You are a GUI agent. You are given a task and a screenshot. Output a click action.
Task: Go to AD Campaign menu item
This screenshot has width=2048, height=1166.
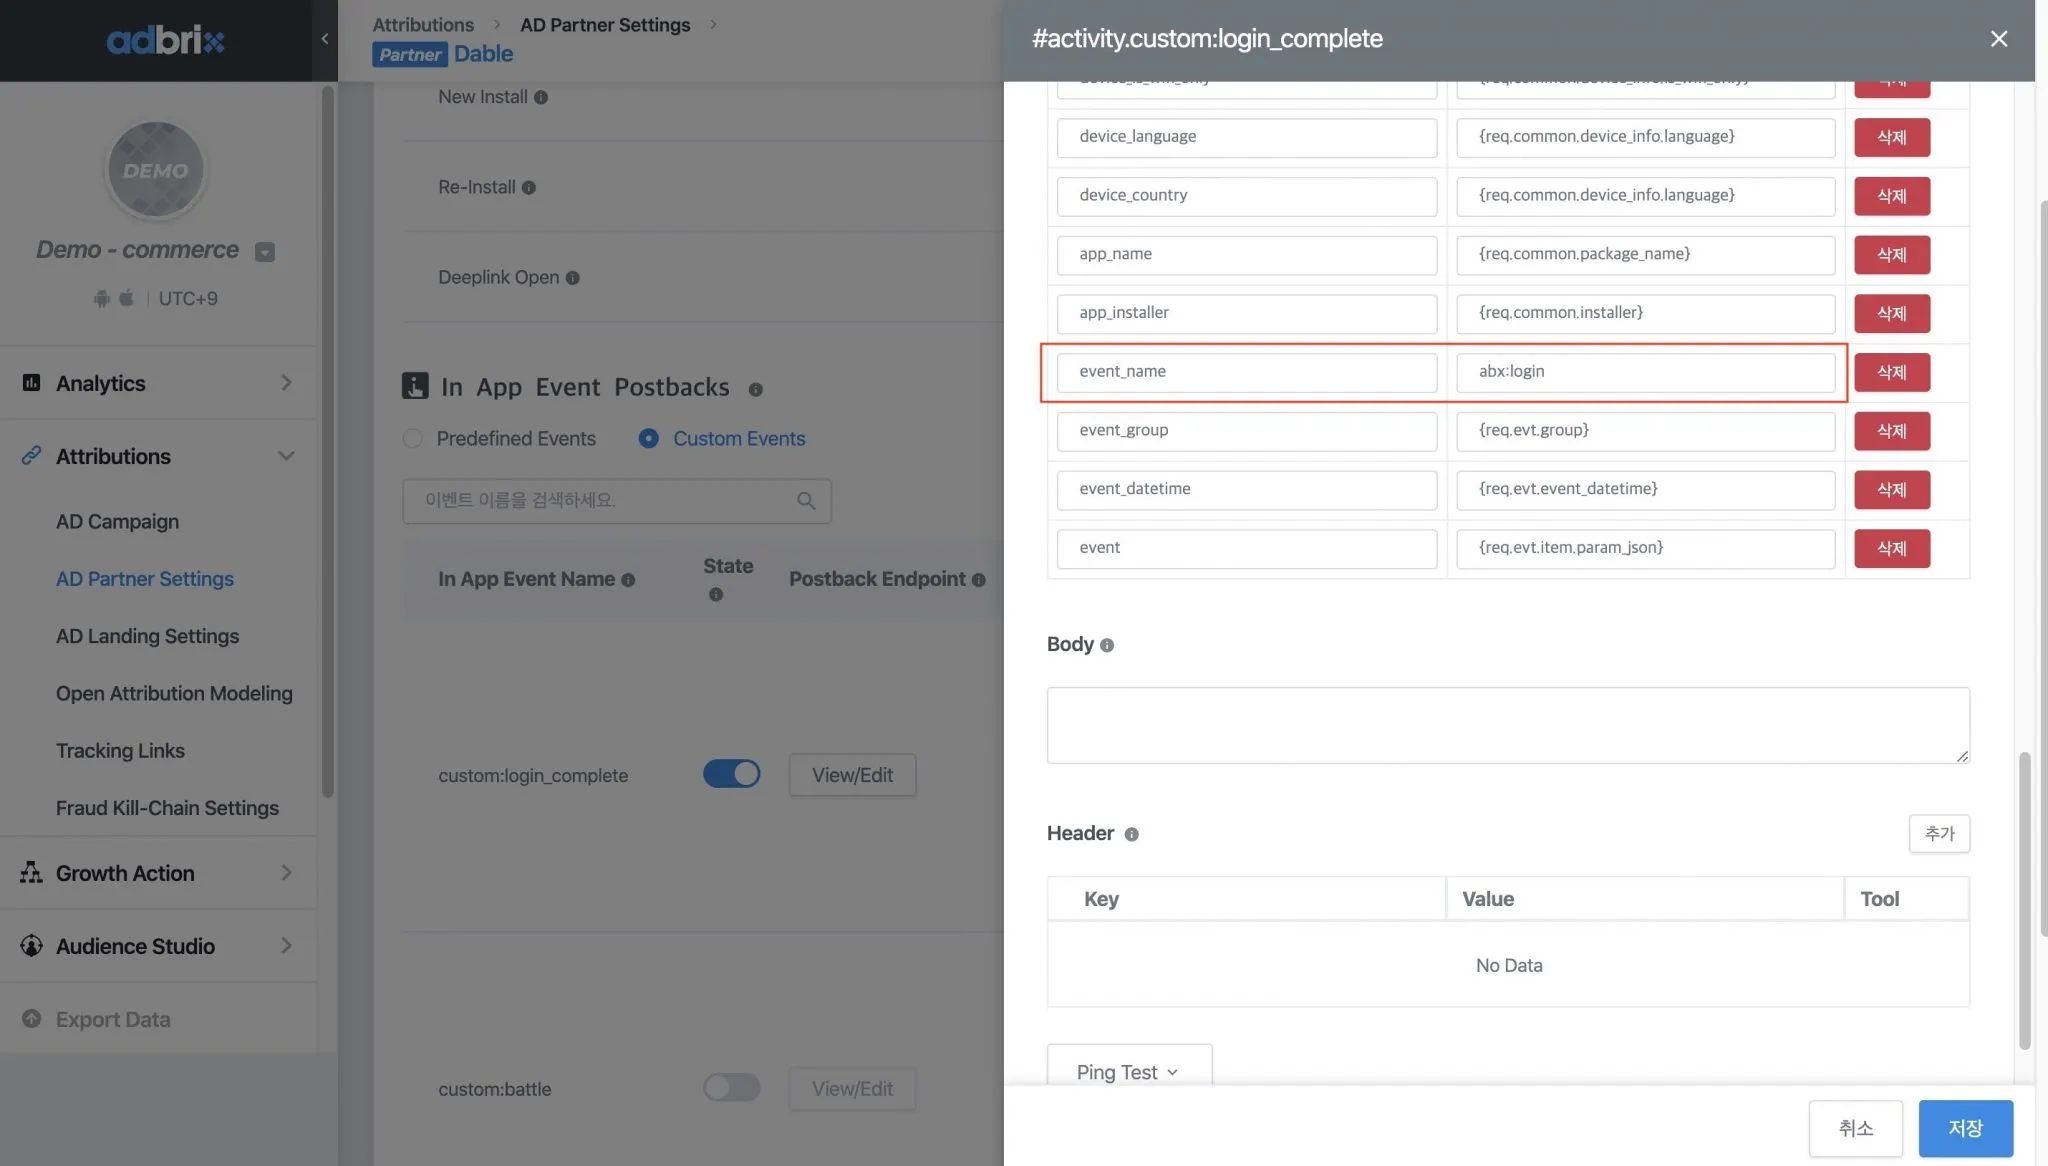[117, 522]
